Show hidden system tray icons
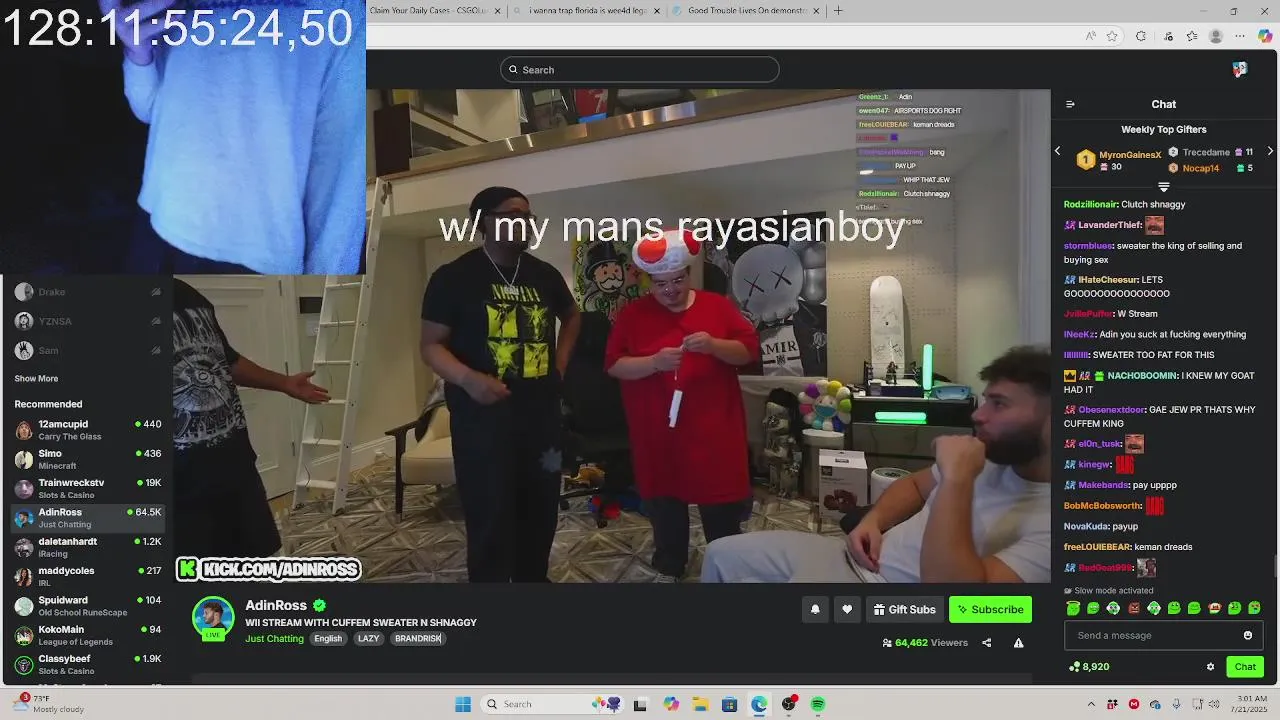Screen dimensions: 1280x720 [x=1092, y=704]
